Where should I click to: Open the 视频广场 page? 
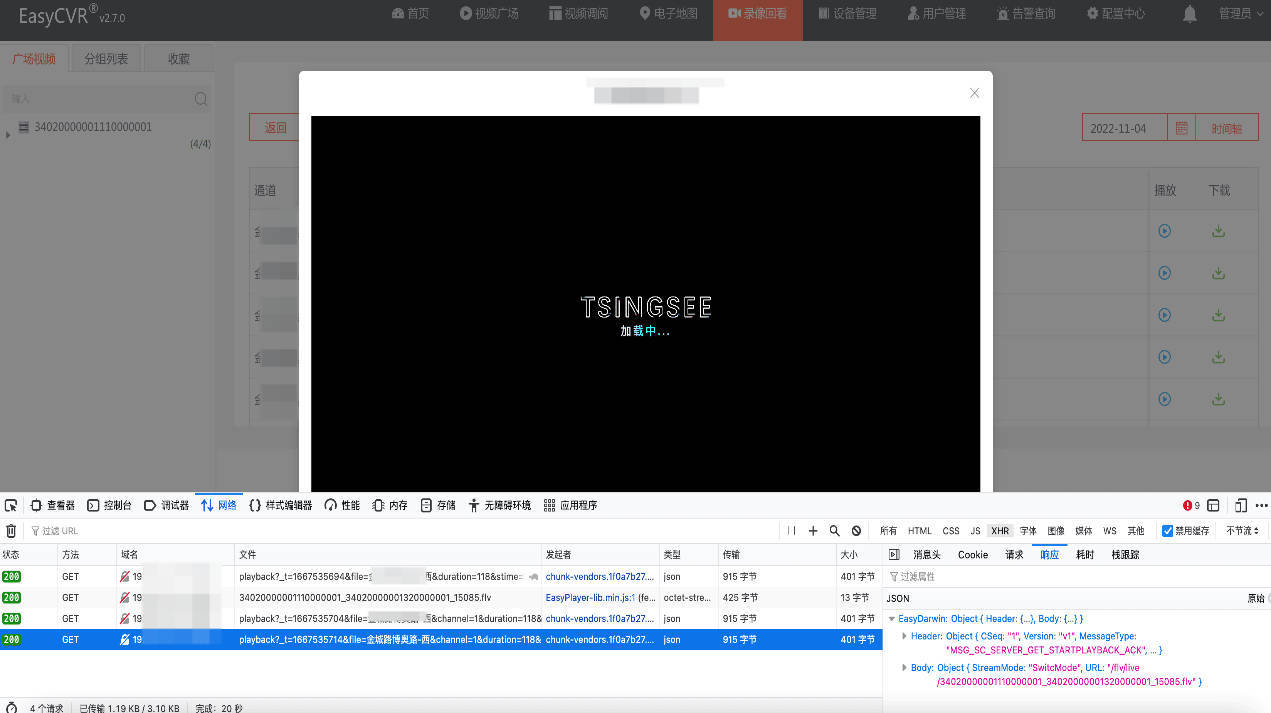(x=489, y=14)
